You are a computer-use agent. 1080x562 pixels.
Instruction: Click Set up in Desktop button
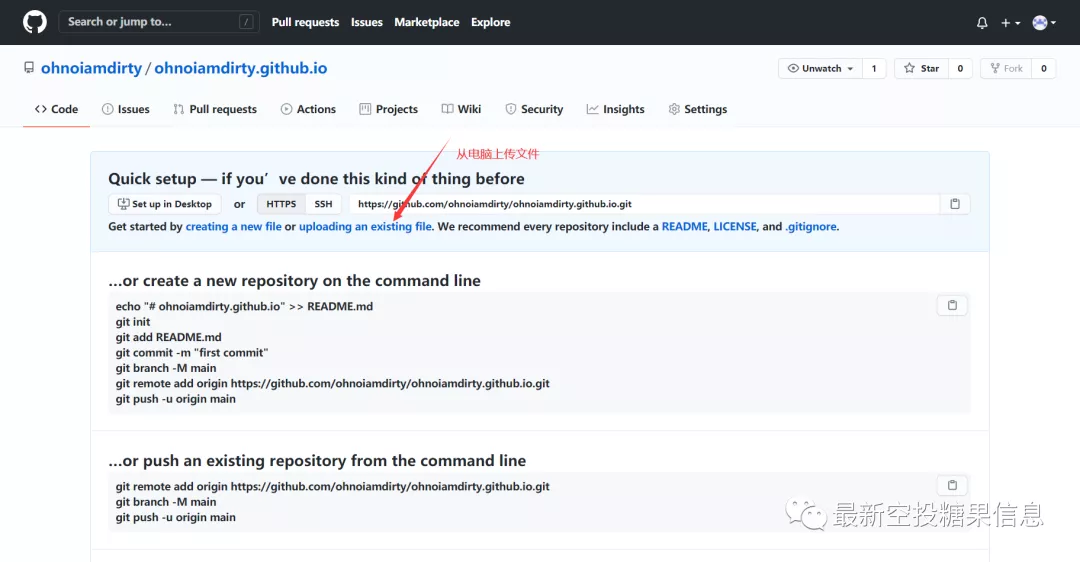(165, 204)
